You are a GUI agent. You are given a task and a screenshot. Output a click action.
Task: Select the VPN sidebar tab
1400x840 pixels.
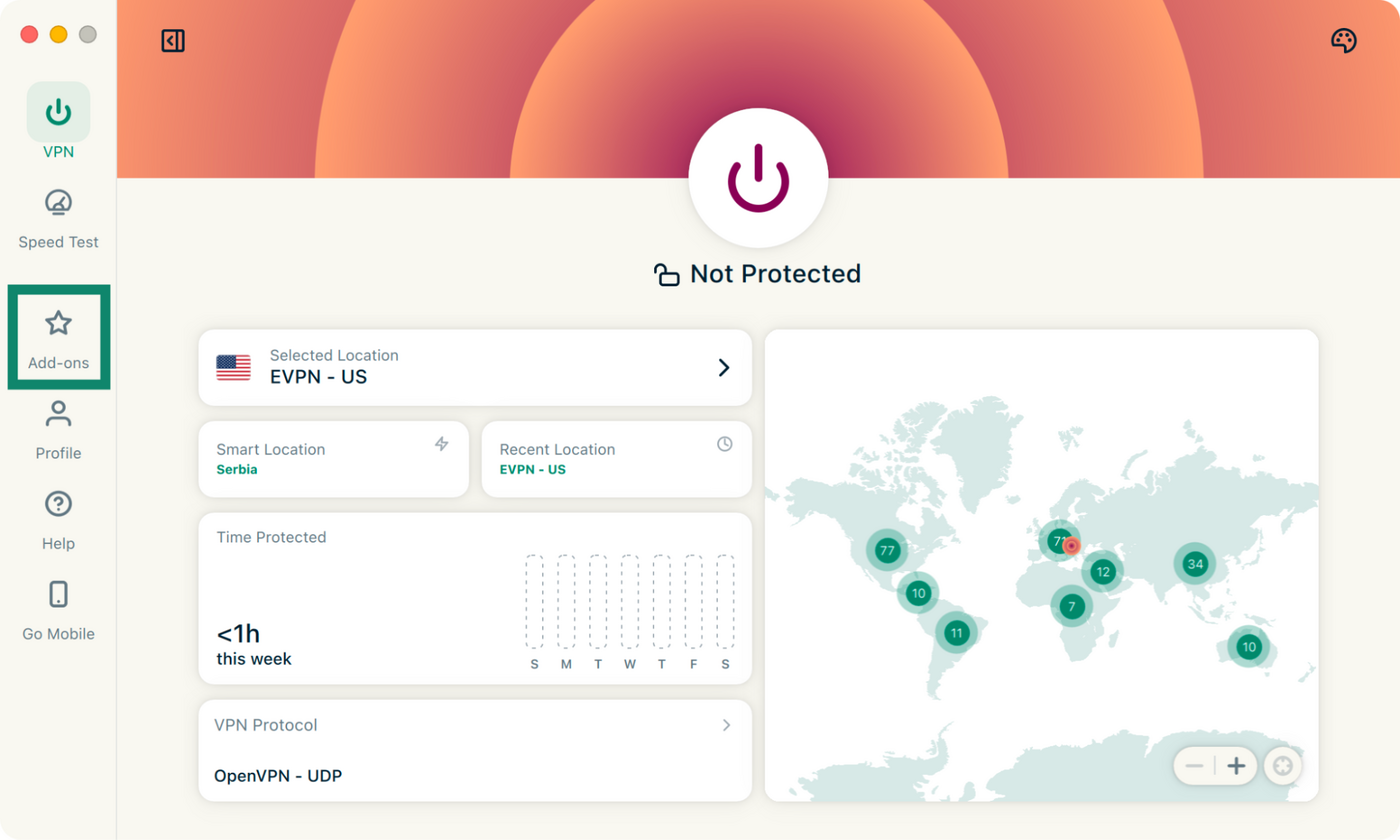(58, 121)
